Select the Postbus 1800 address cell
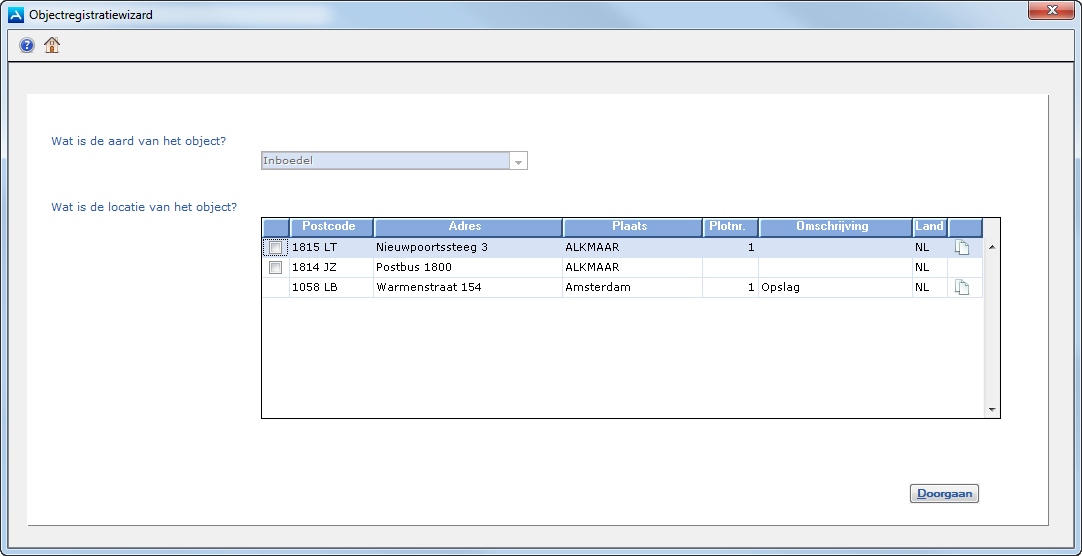This screenshot has width=1082, height=556. 467,268
